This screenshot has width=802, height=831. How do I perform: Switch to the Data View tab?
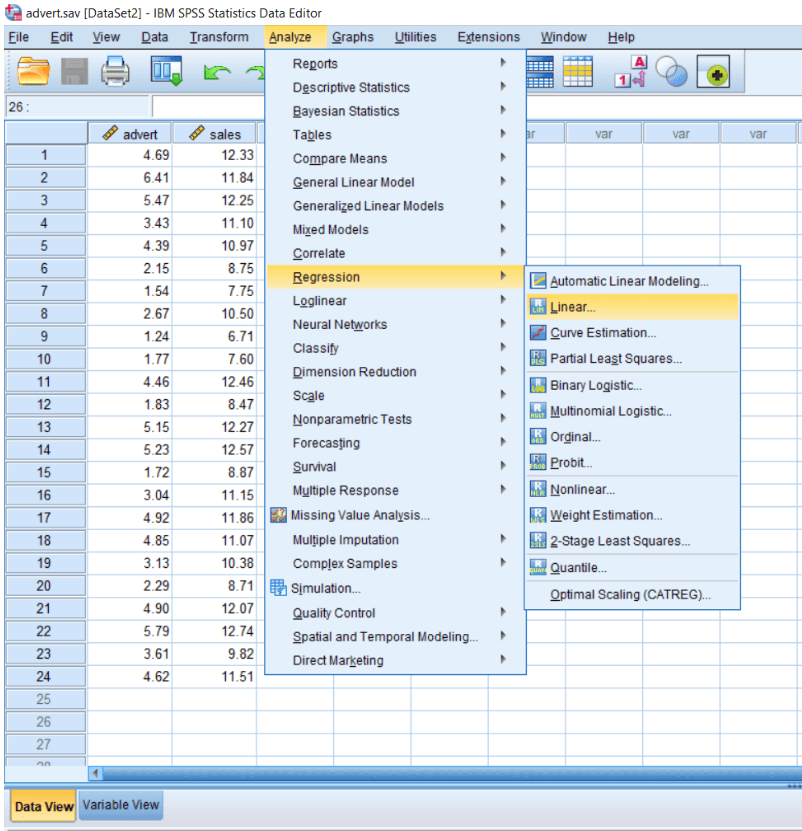43,805
